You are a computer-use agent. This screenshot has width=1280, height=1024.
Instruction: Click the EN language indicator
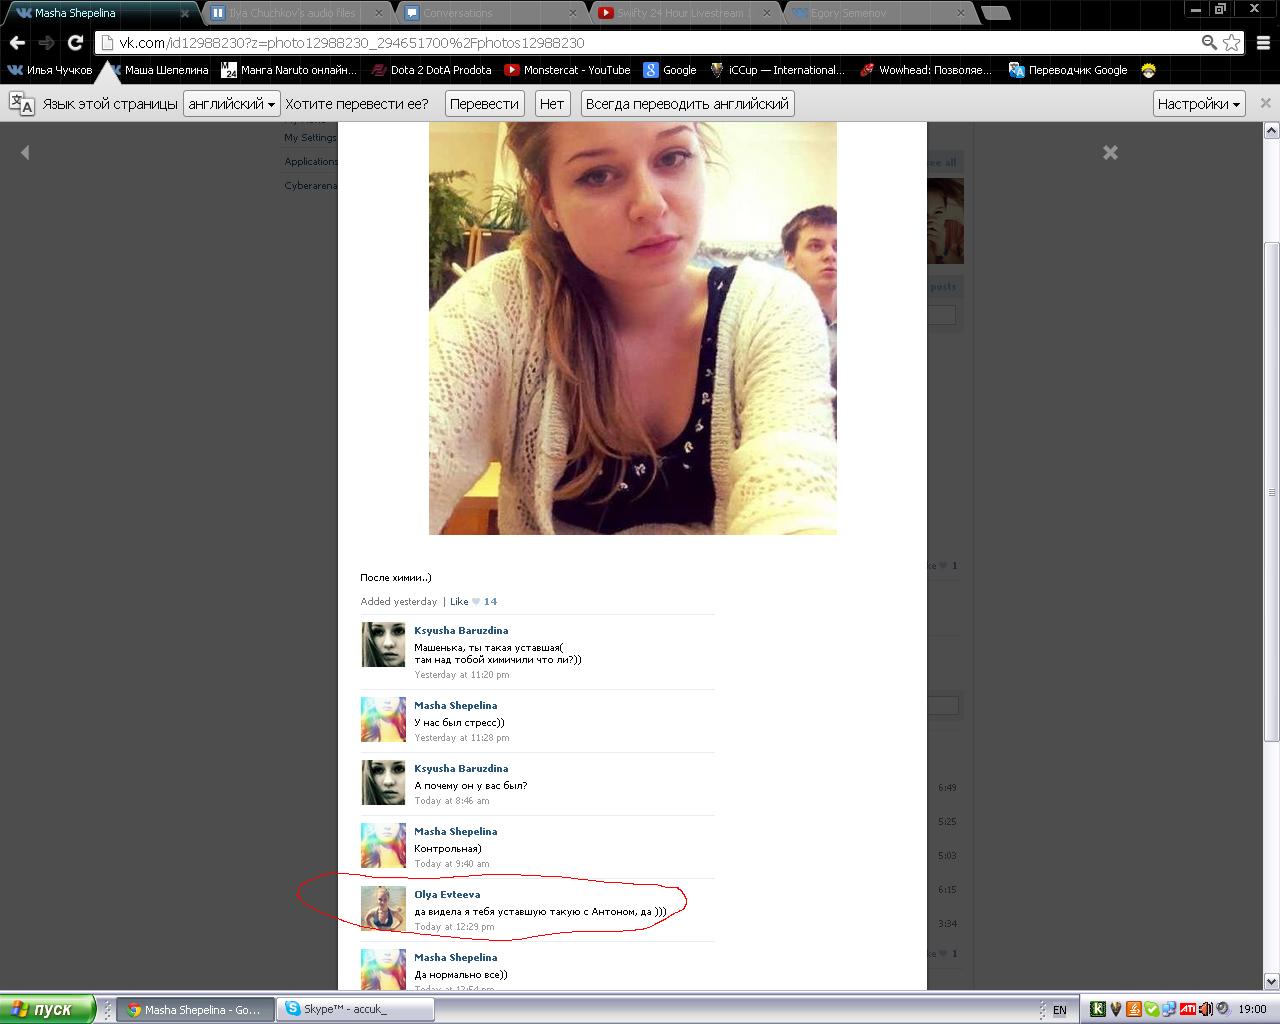(x=1059, y=1010)
